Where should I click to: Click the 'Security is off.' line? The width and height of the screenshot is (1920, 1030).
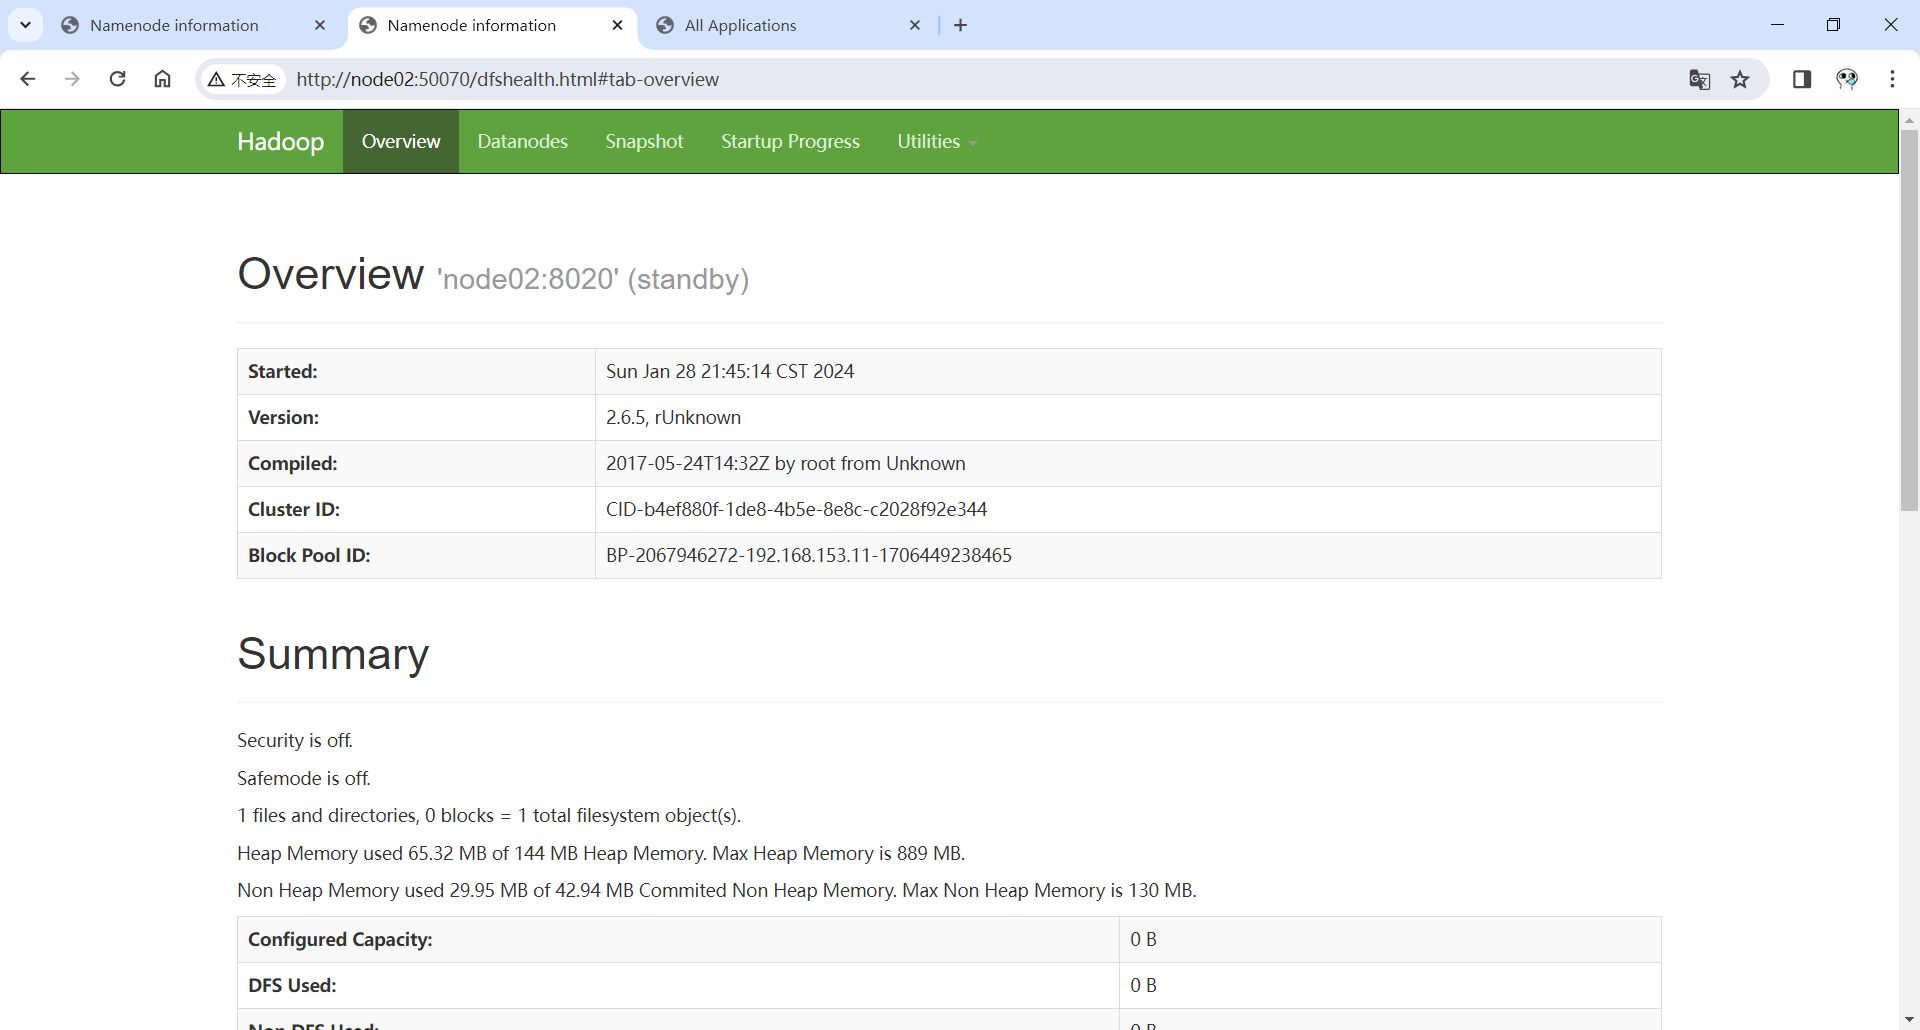click(x=295, y=740)
